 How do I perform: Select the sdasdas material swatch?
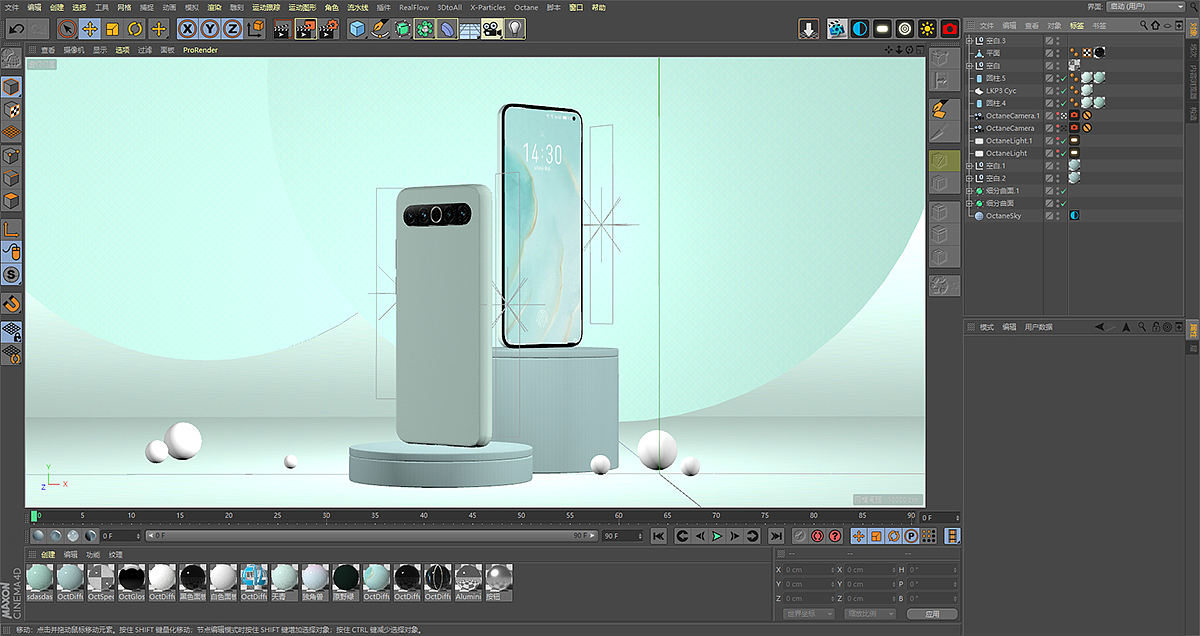[x=40, y=582]
